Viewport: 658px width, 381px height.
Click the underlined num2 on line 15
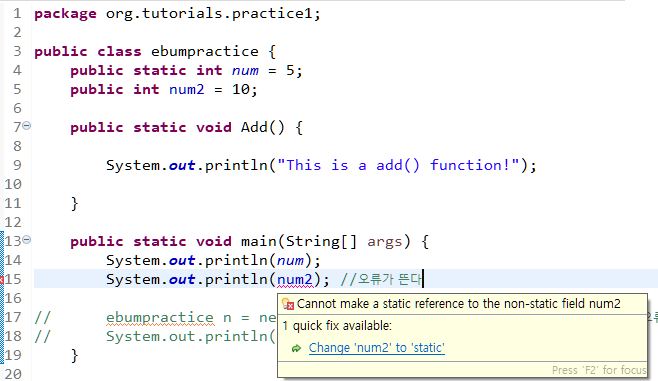[x=295, y=279]
